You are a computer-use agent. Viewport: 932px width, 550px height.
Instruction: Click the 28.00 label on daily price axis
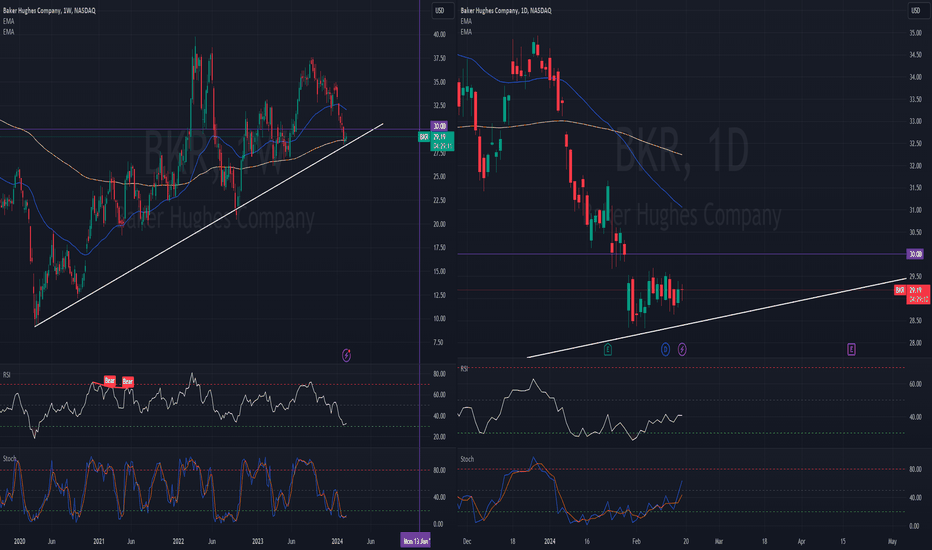915,342
